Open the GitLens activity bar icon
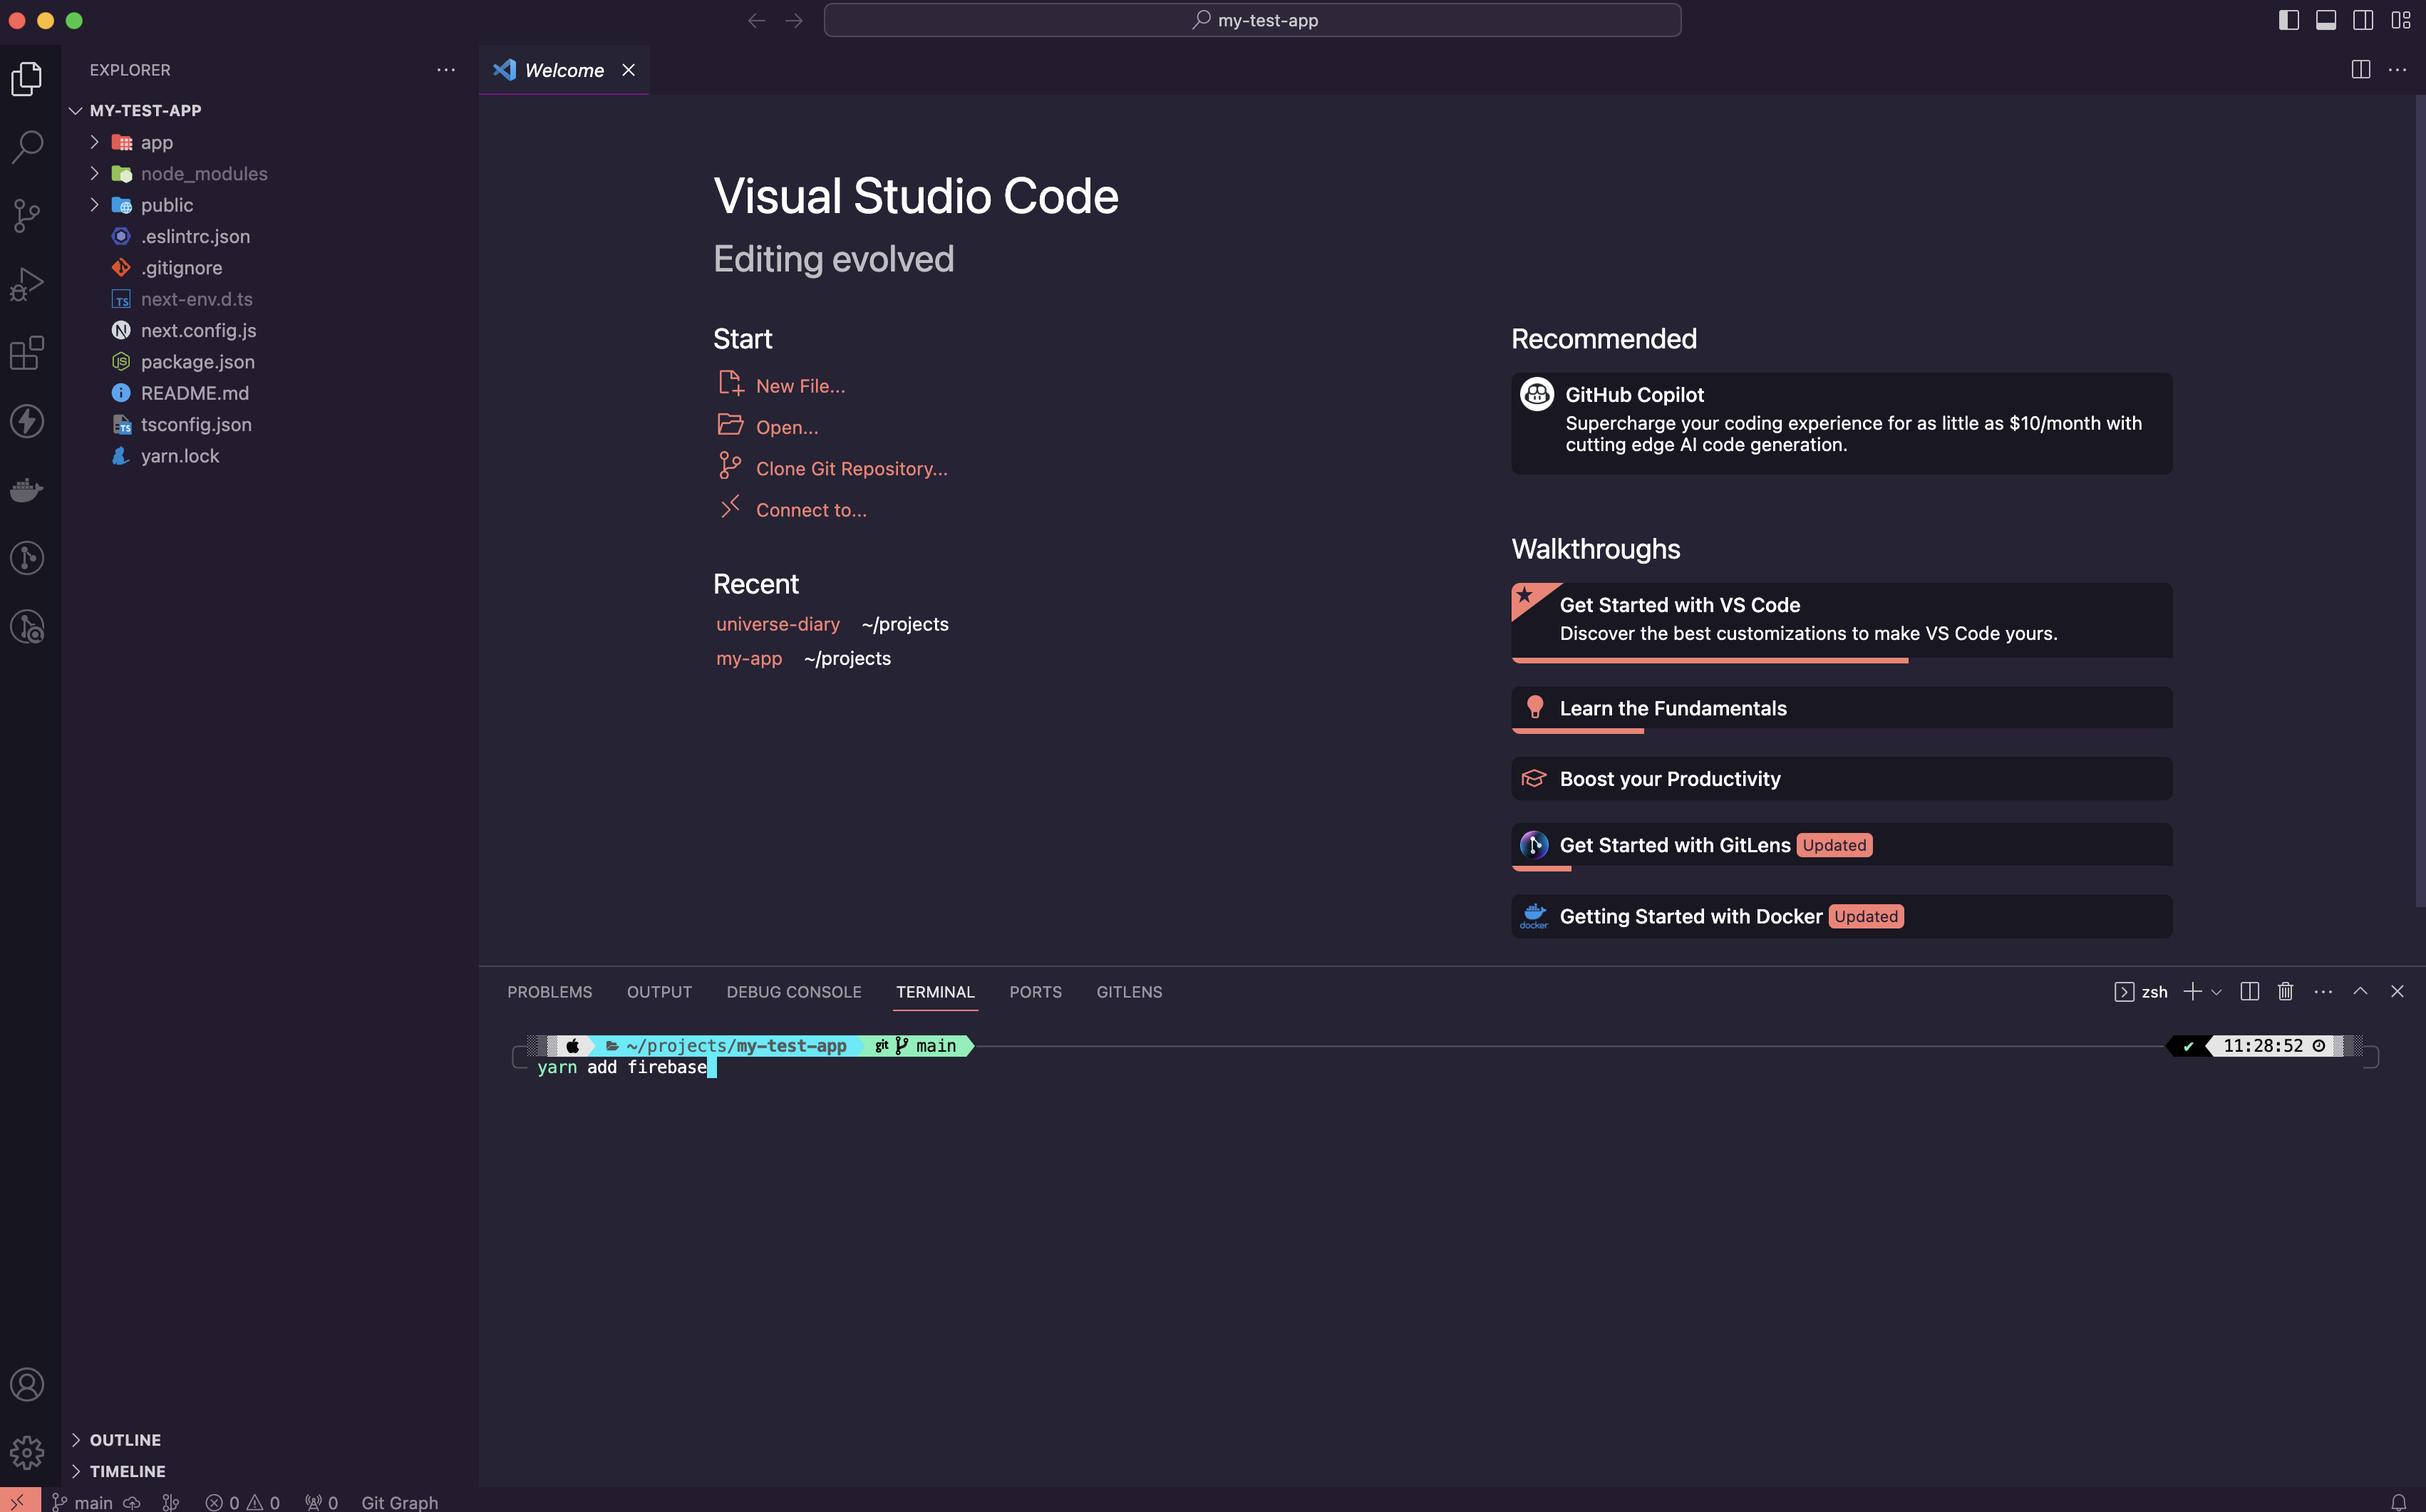The height and width of the screenshot is (1512, 2426). [x=27, y=558]
